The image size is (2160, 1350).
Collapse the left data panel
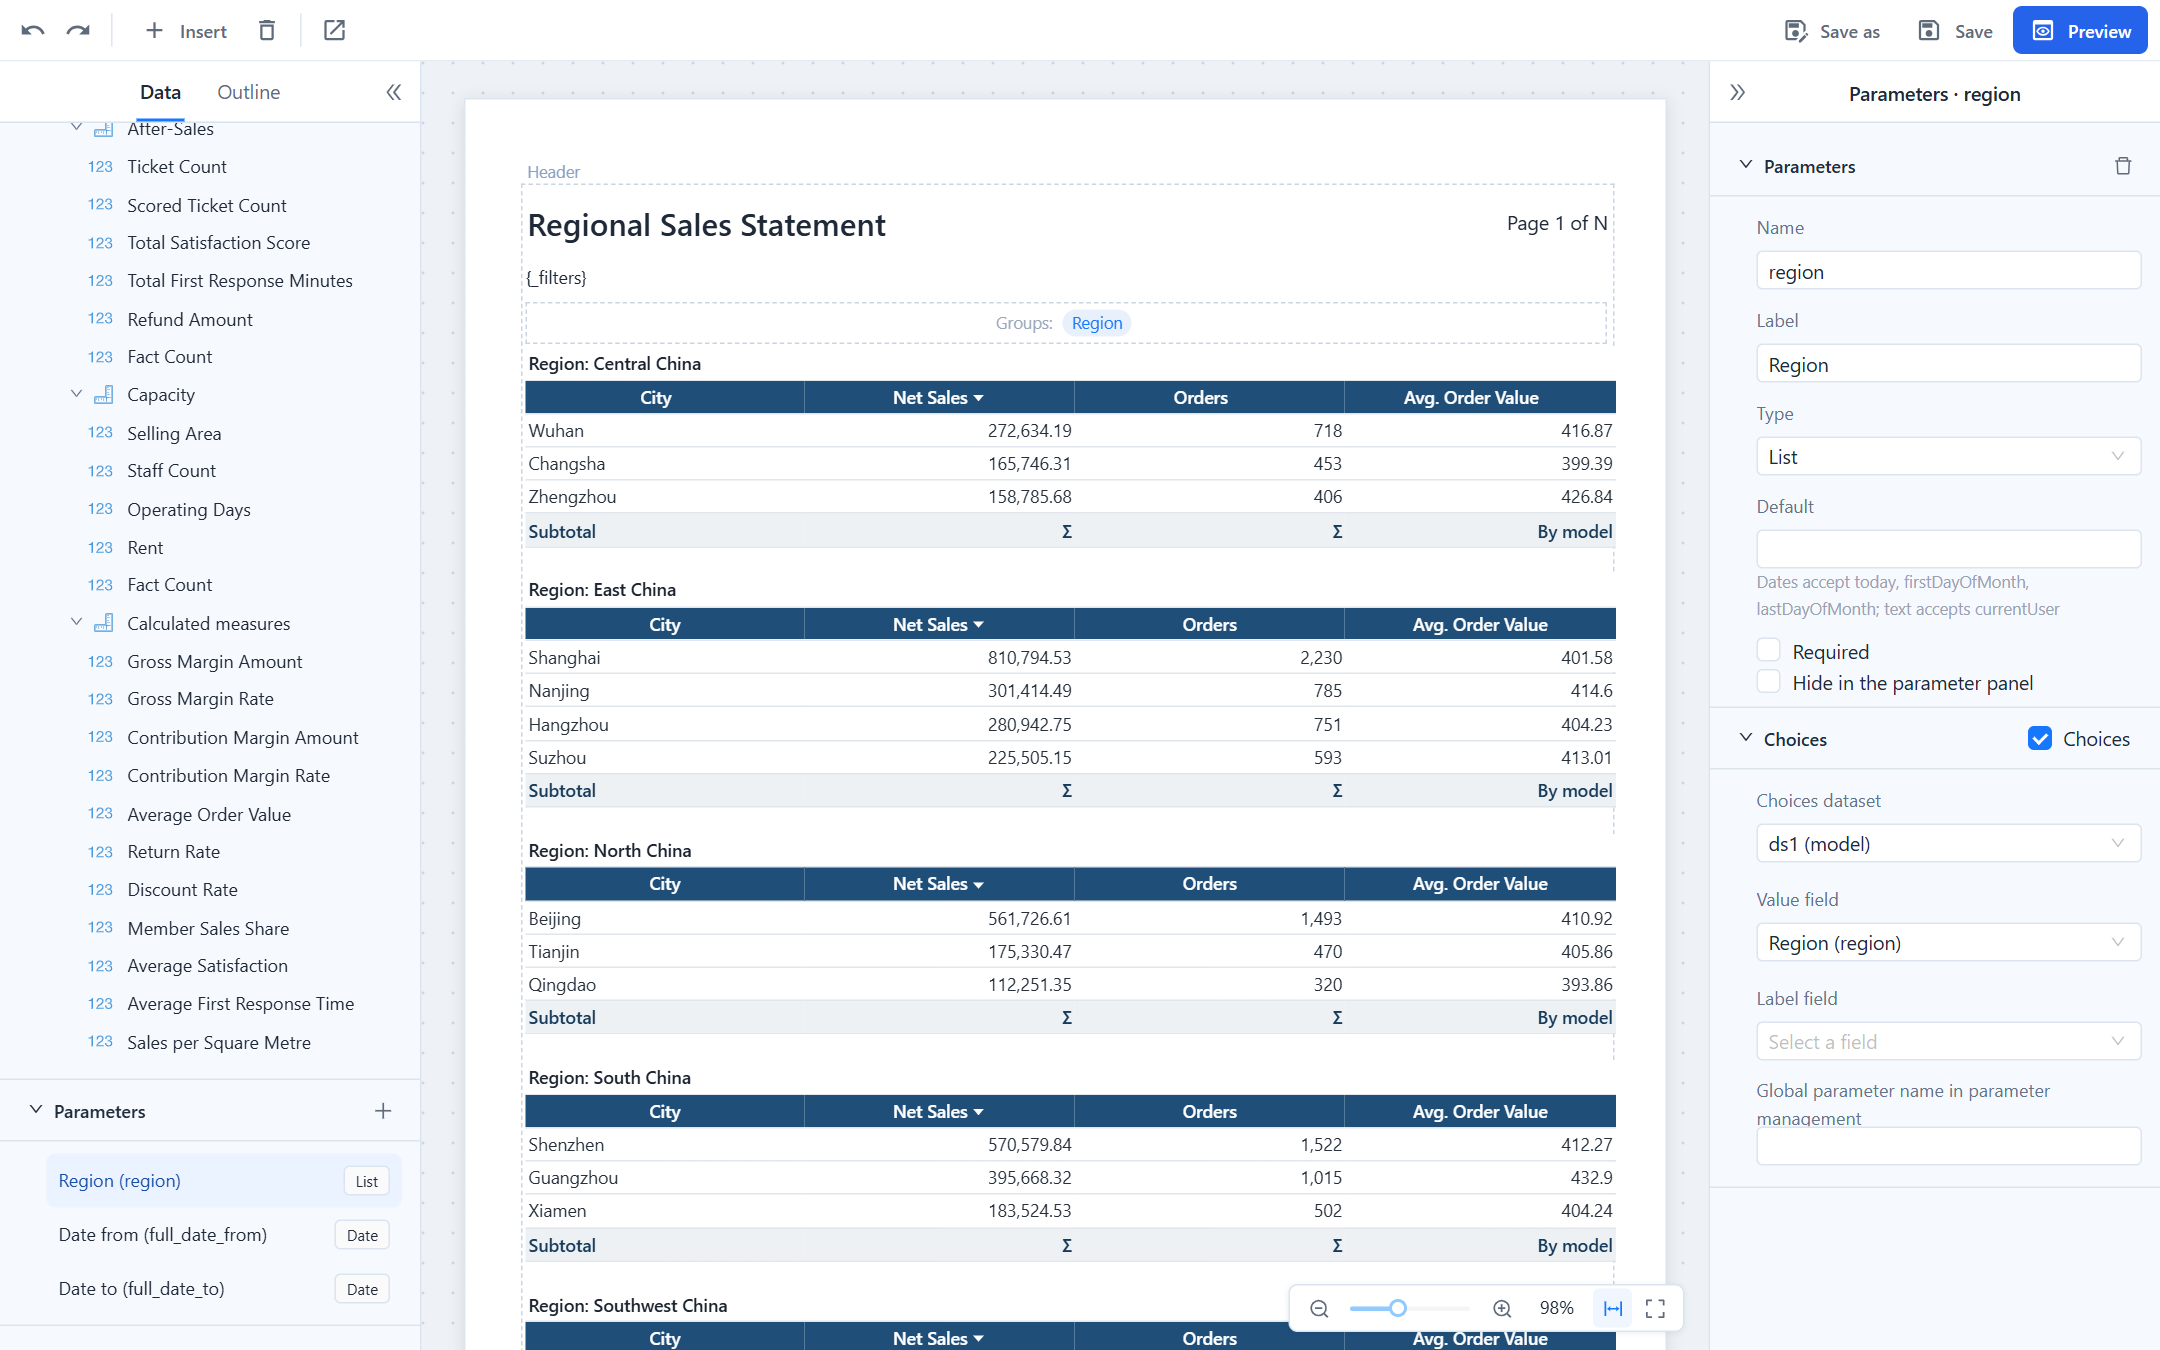pos(394,92)
